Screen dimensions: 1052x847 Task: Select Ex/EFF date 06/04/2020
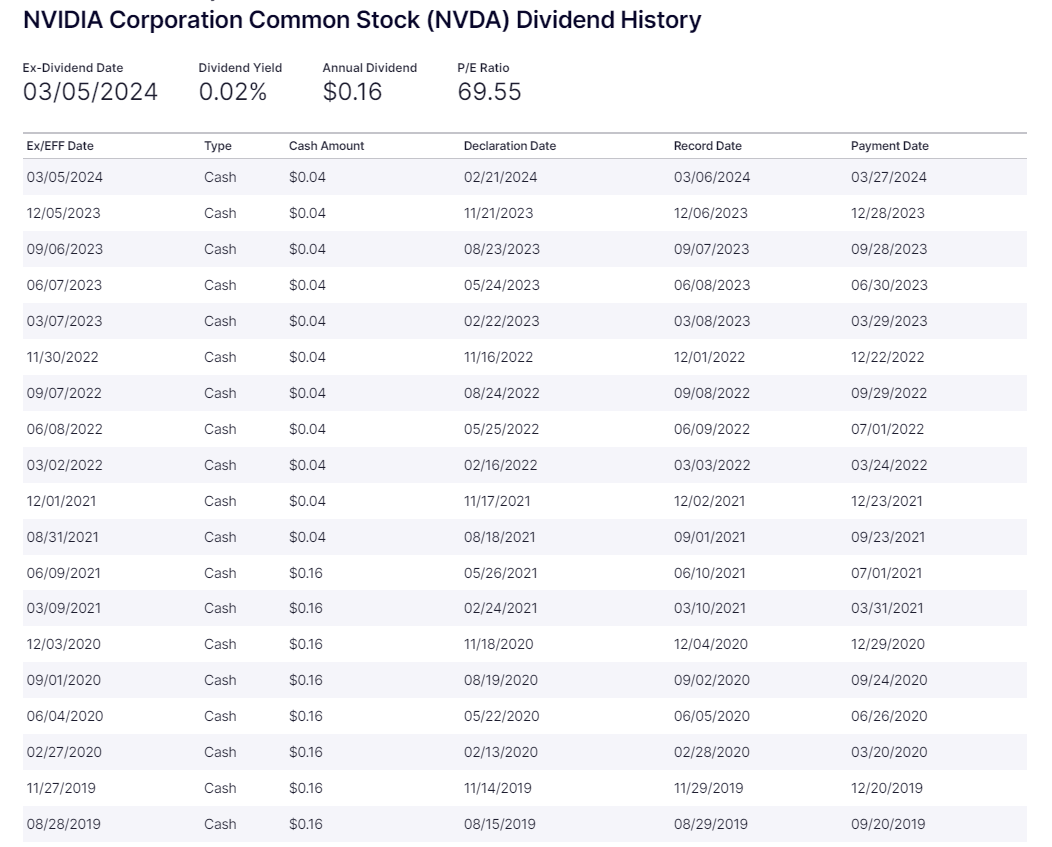coord(65,717)
